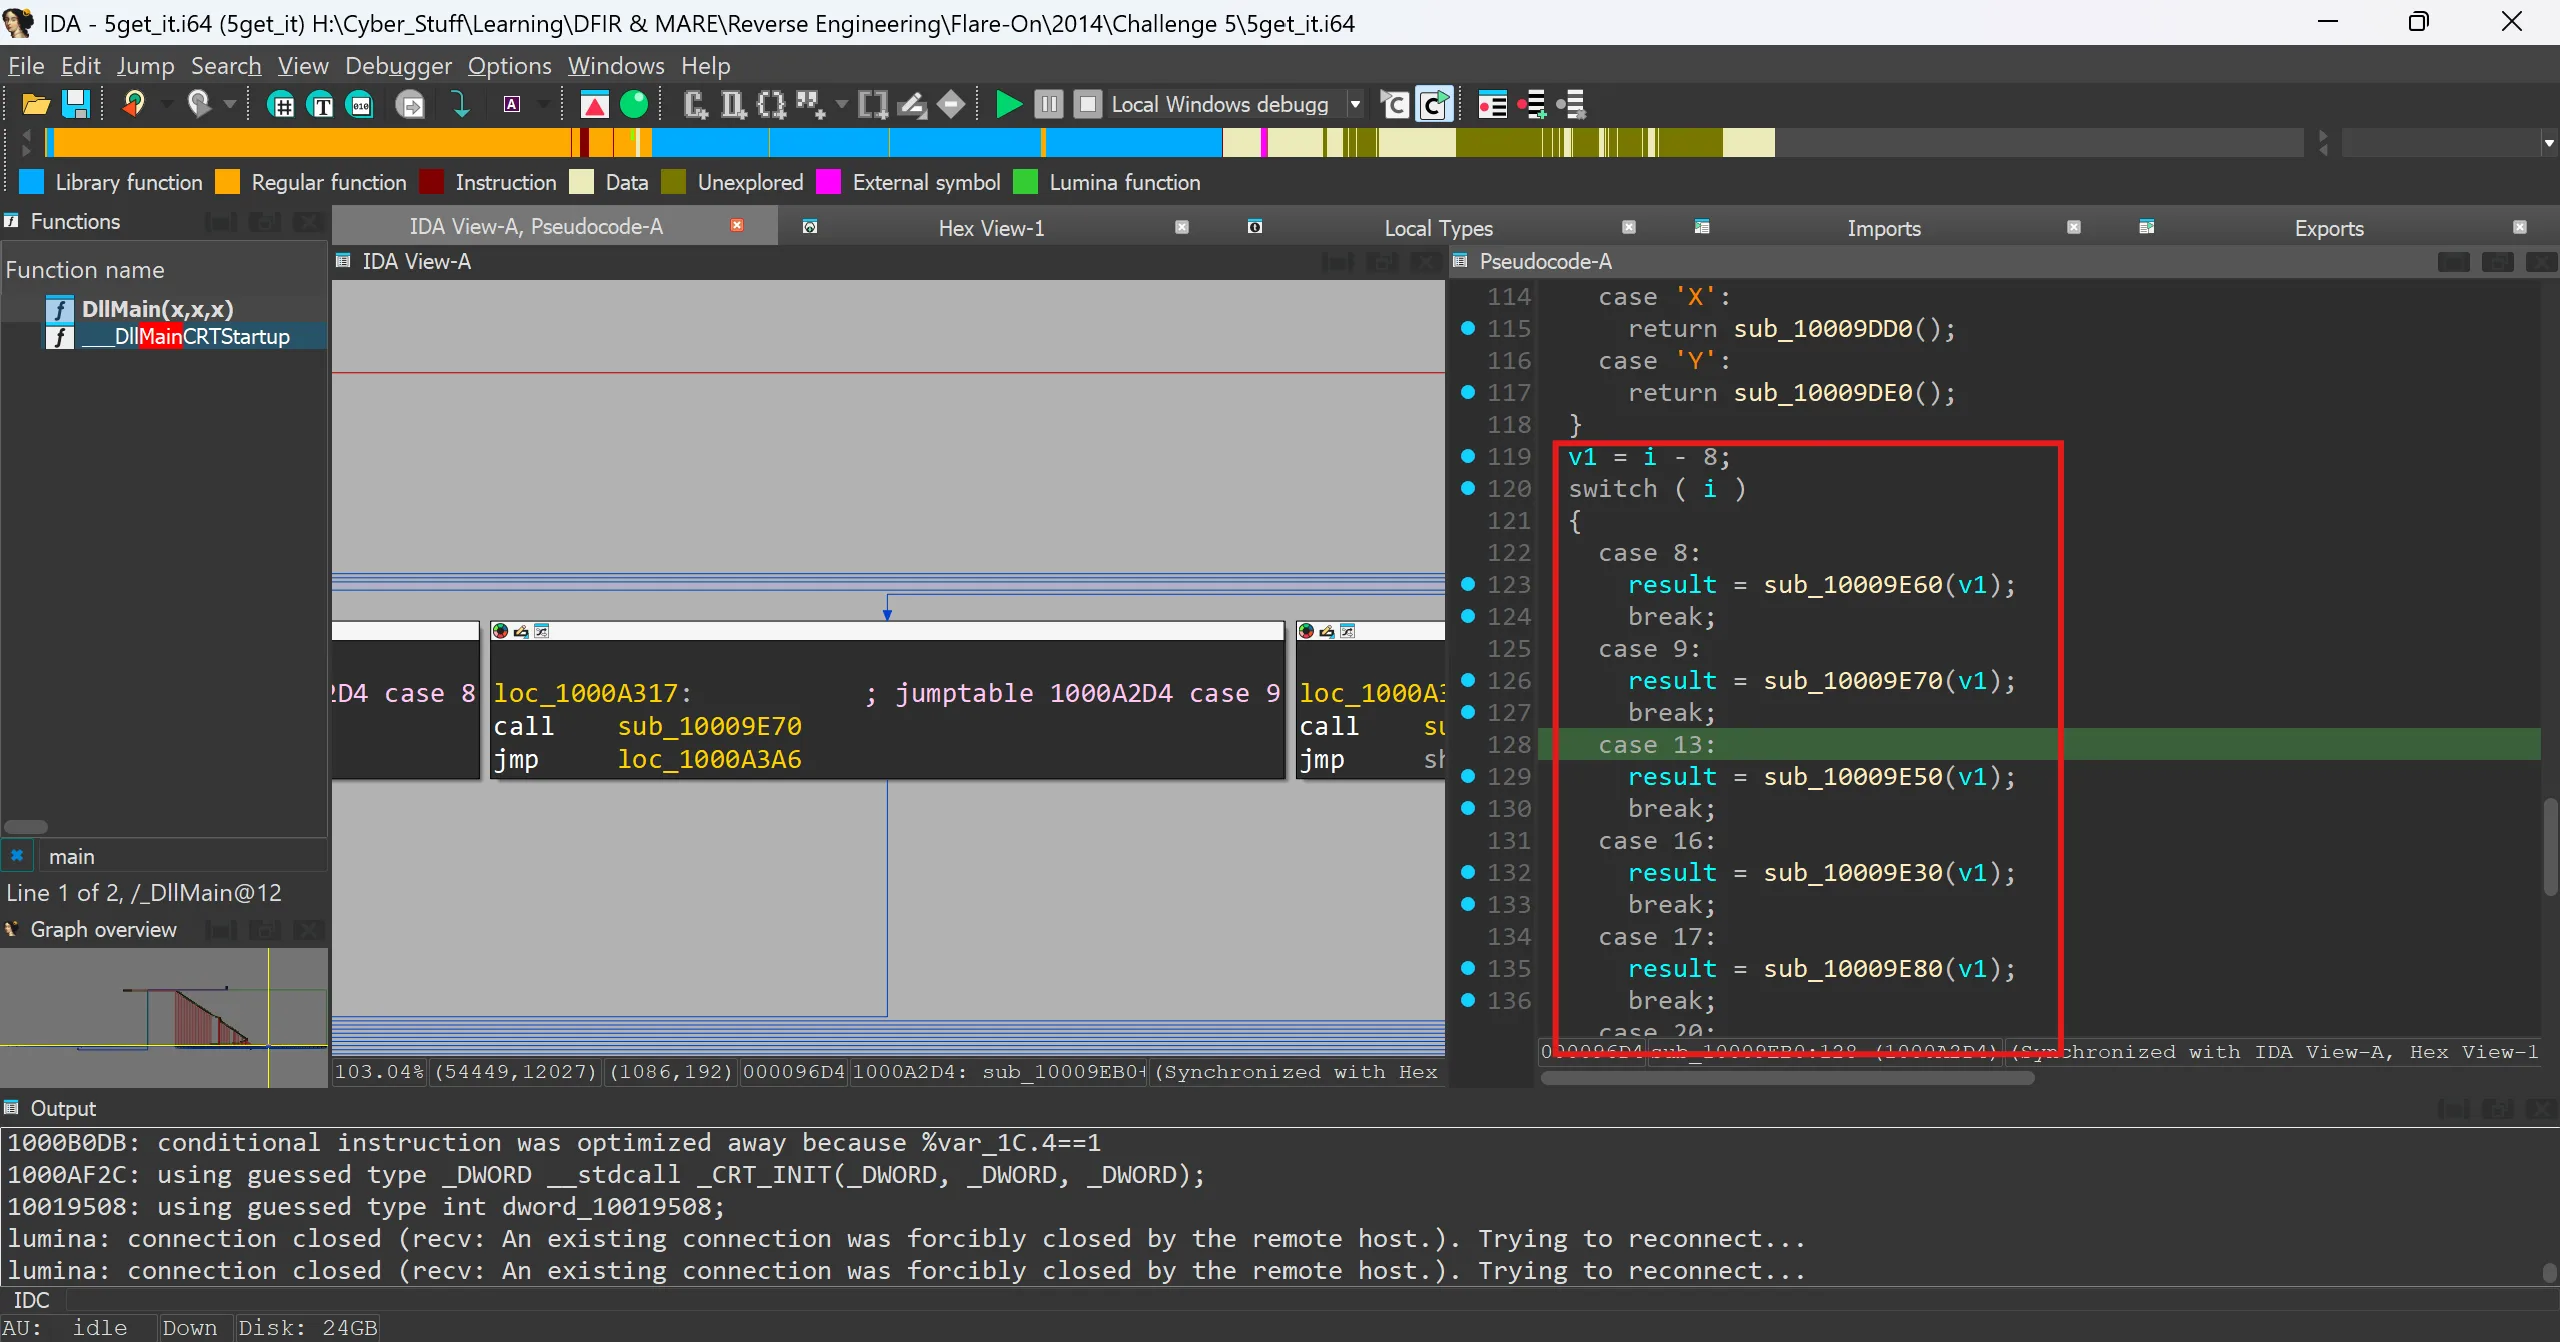Click the Open file toolbar icon
Viewport: 2560px width, 1342px height.
(x=36, y=104)
